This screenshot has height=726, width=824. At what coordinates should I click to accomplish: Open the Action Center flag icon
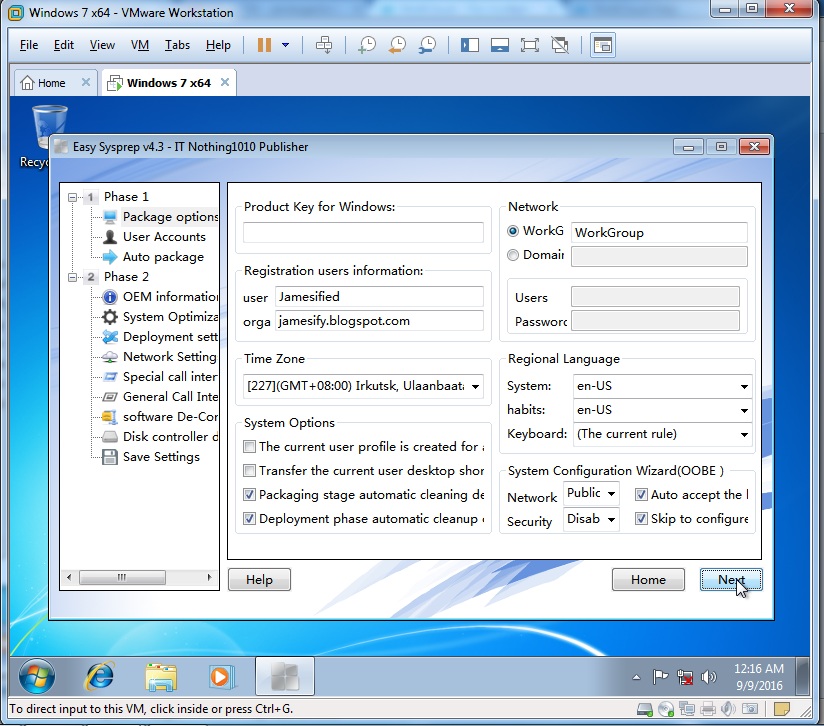coord(660,677)
